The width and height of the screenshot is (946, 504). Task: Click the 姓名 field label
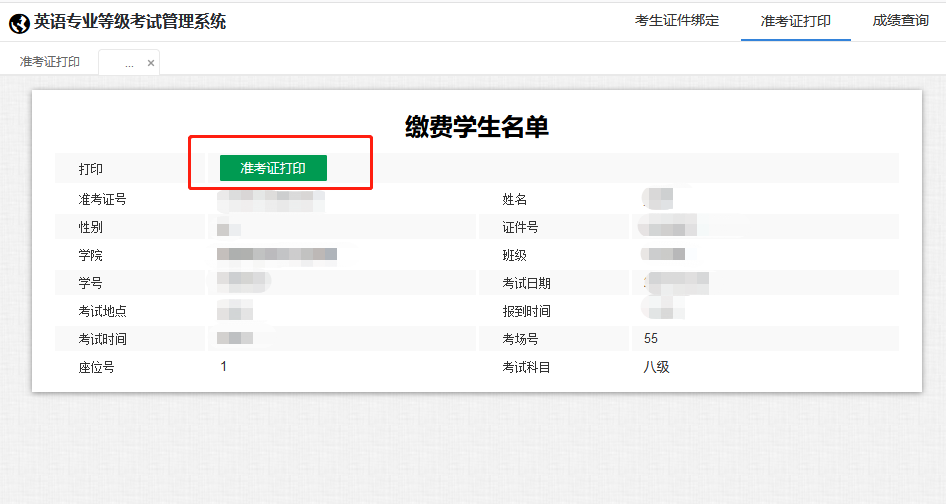[x=514, y=199]
